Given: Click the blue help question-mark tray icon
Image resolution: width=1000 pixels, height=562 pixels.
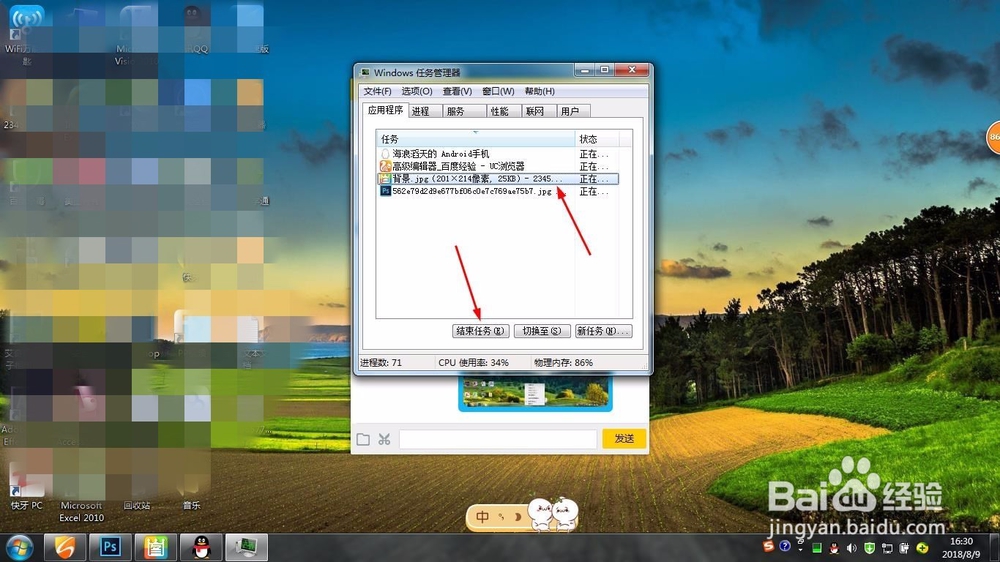Looking at the screenshot, I should [x=785, y=546].
